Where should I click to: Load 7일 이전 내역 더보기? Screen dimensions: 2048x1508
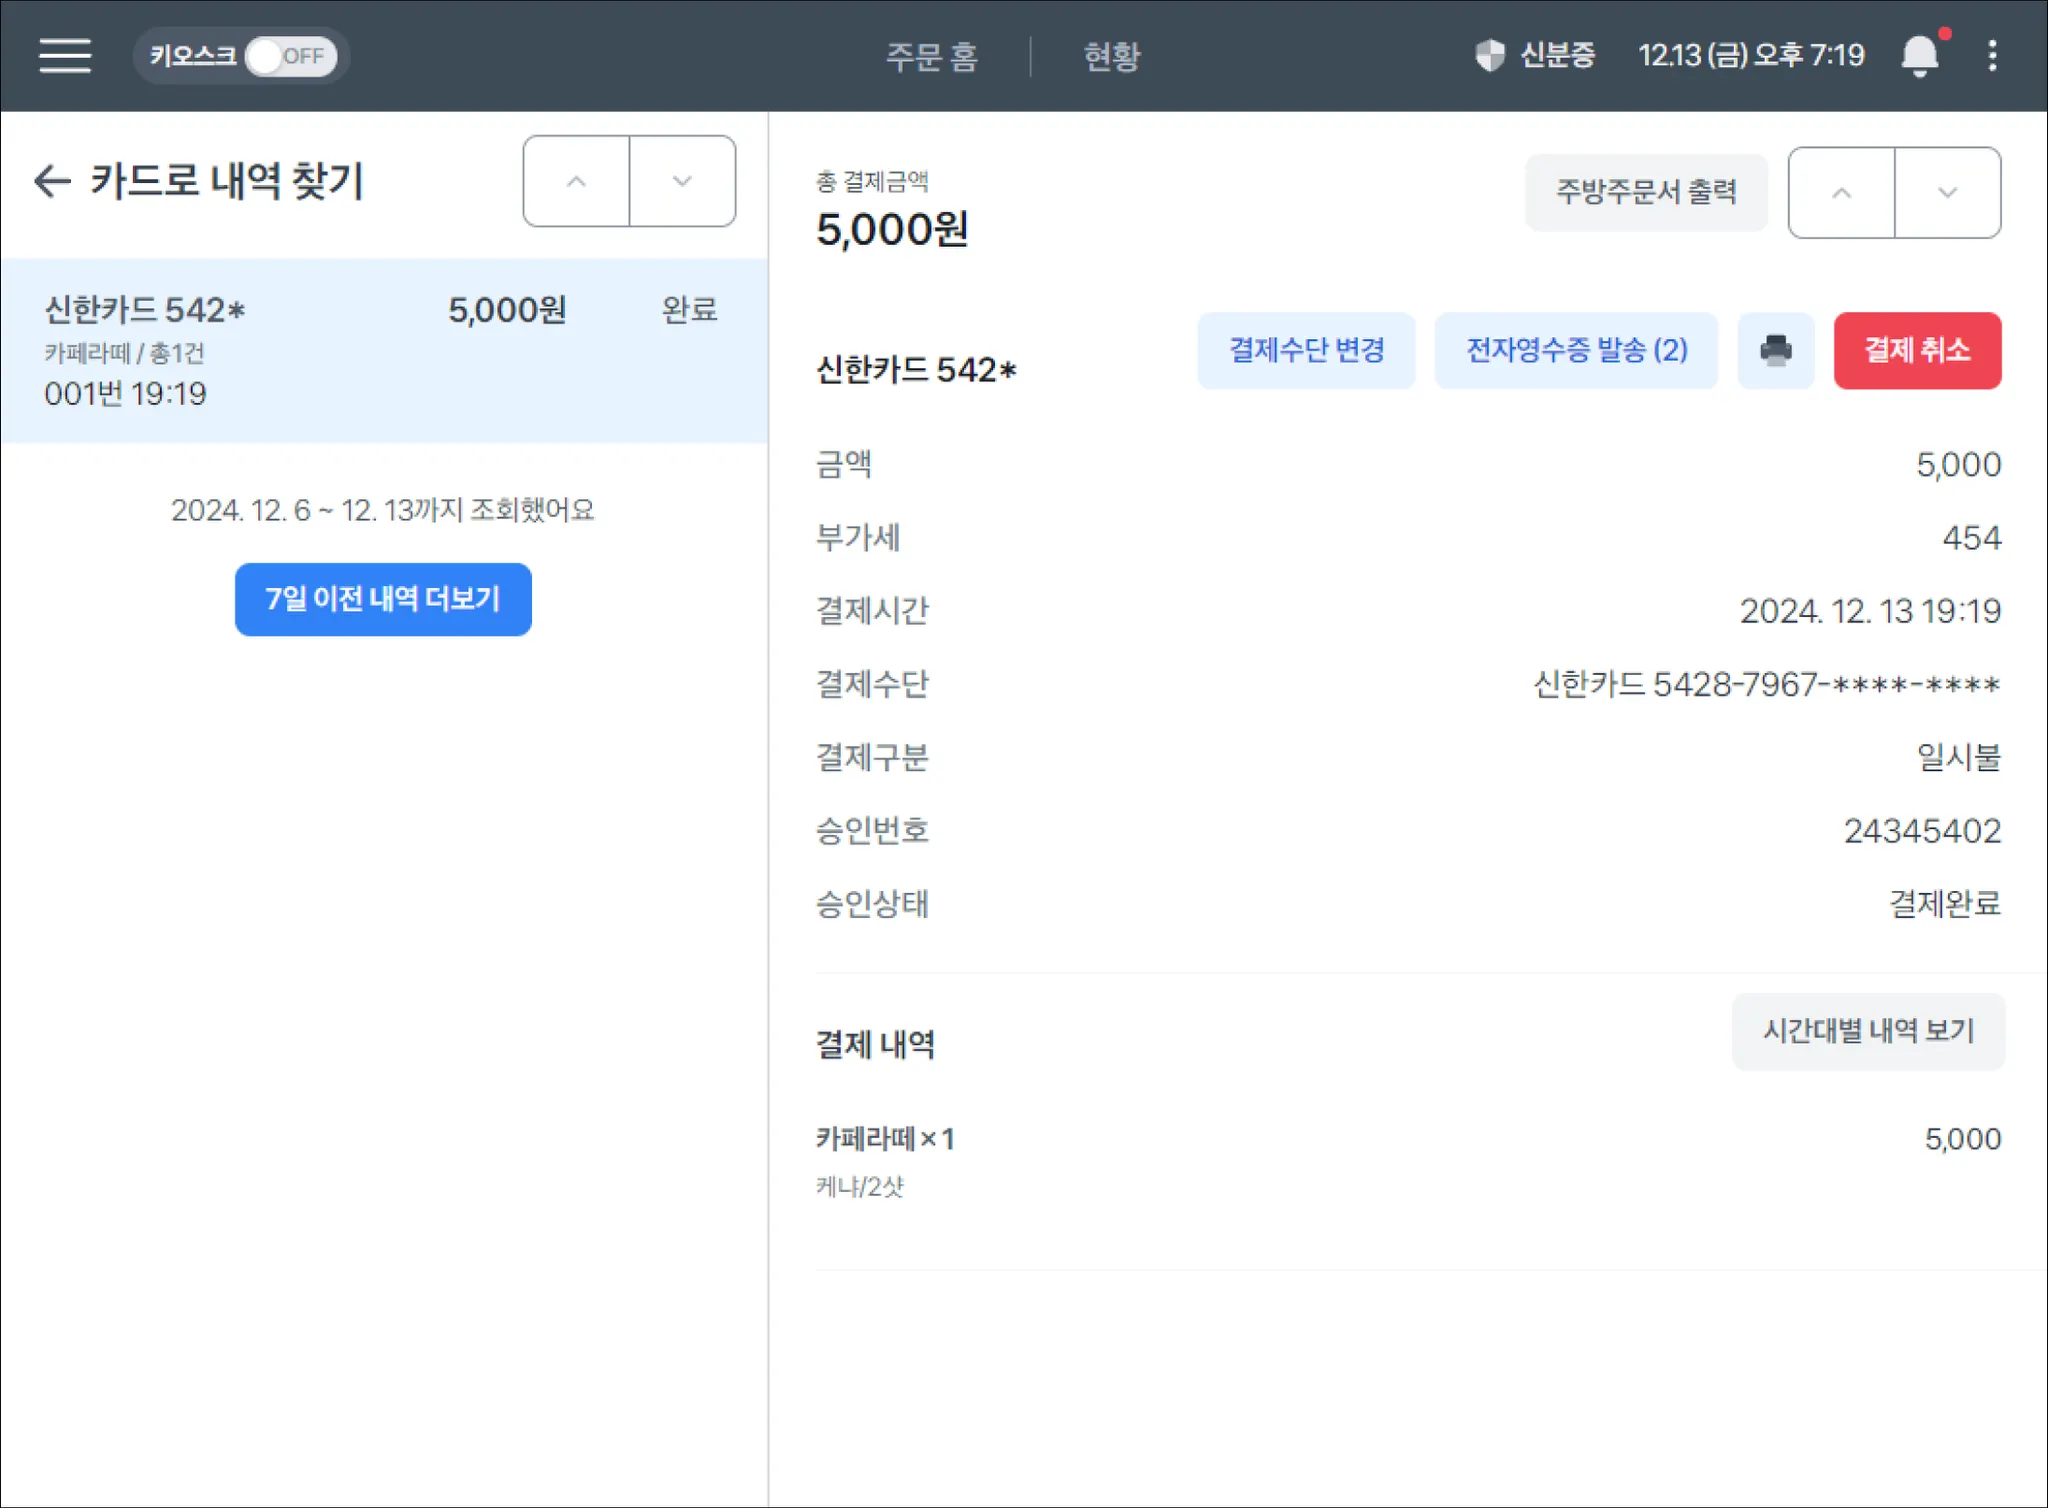click(383, 599)
